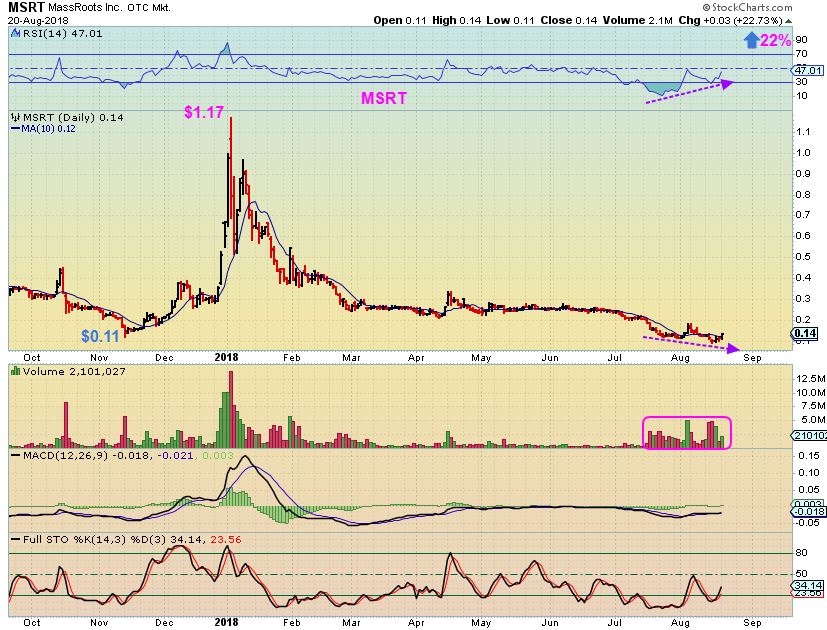
Task: Click the Volume 2.1M header value
Action: click(638, 21)
